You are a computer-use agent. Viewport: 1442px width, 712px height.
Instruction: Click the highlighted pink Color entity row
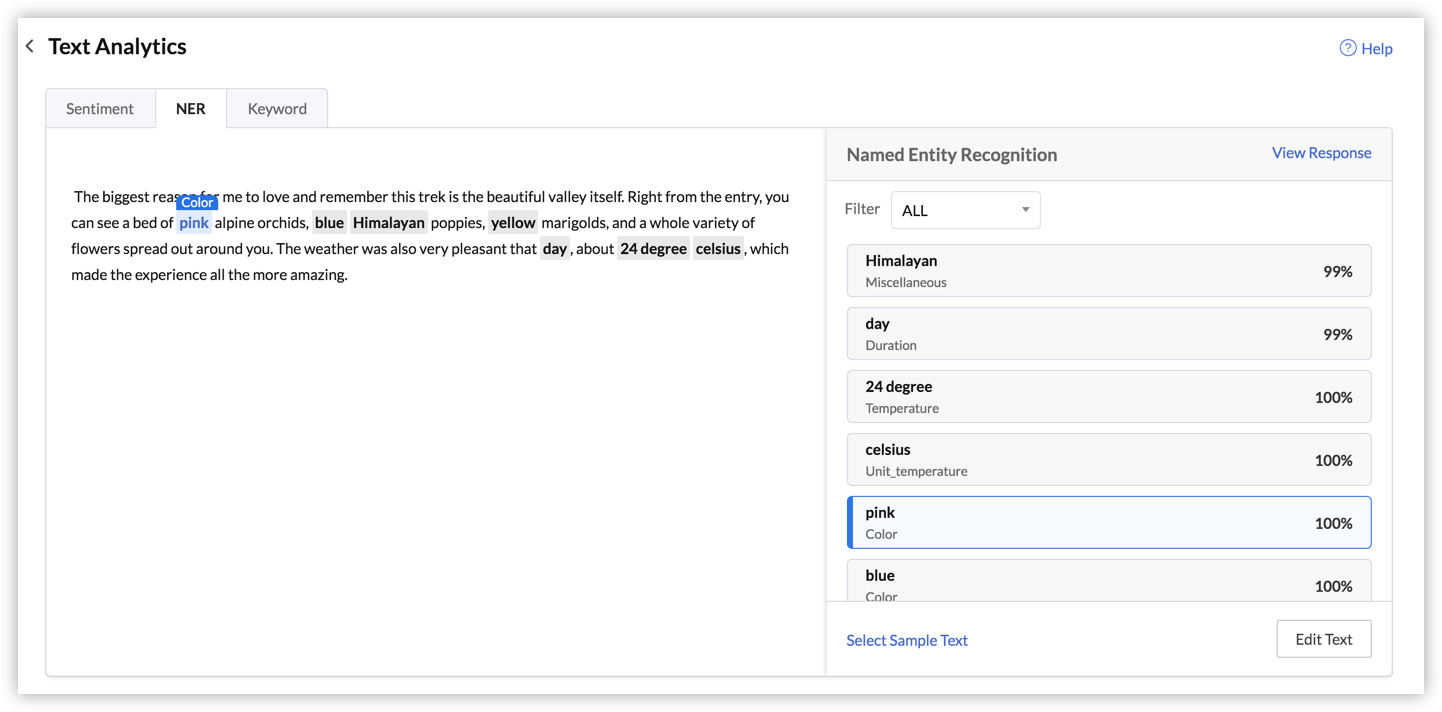pos(1109,523)
